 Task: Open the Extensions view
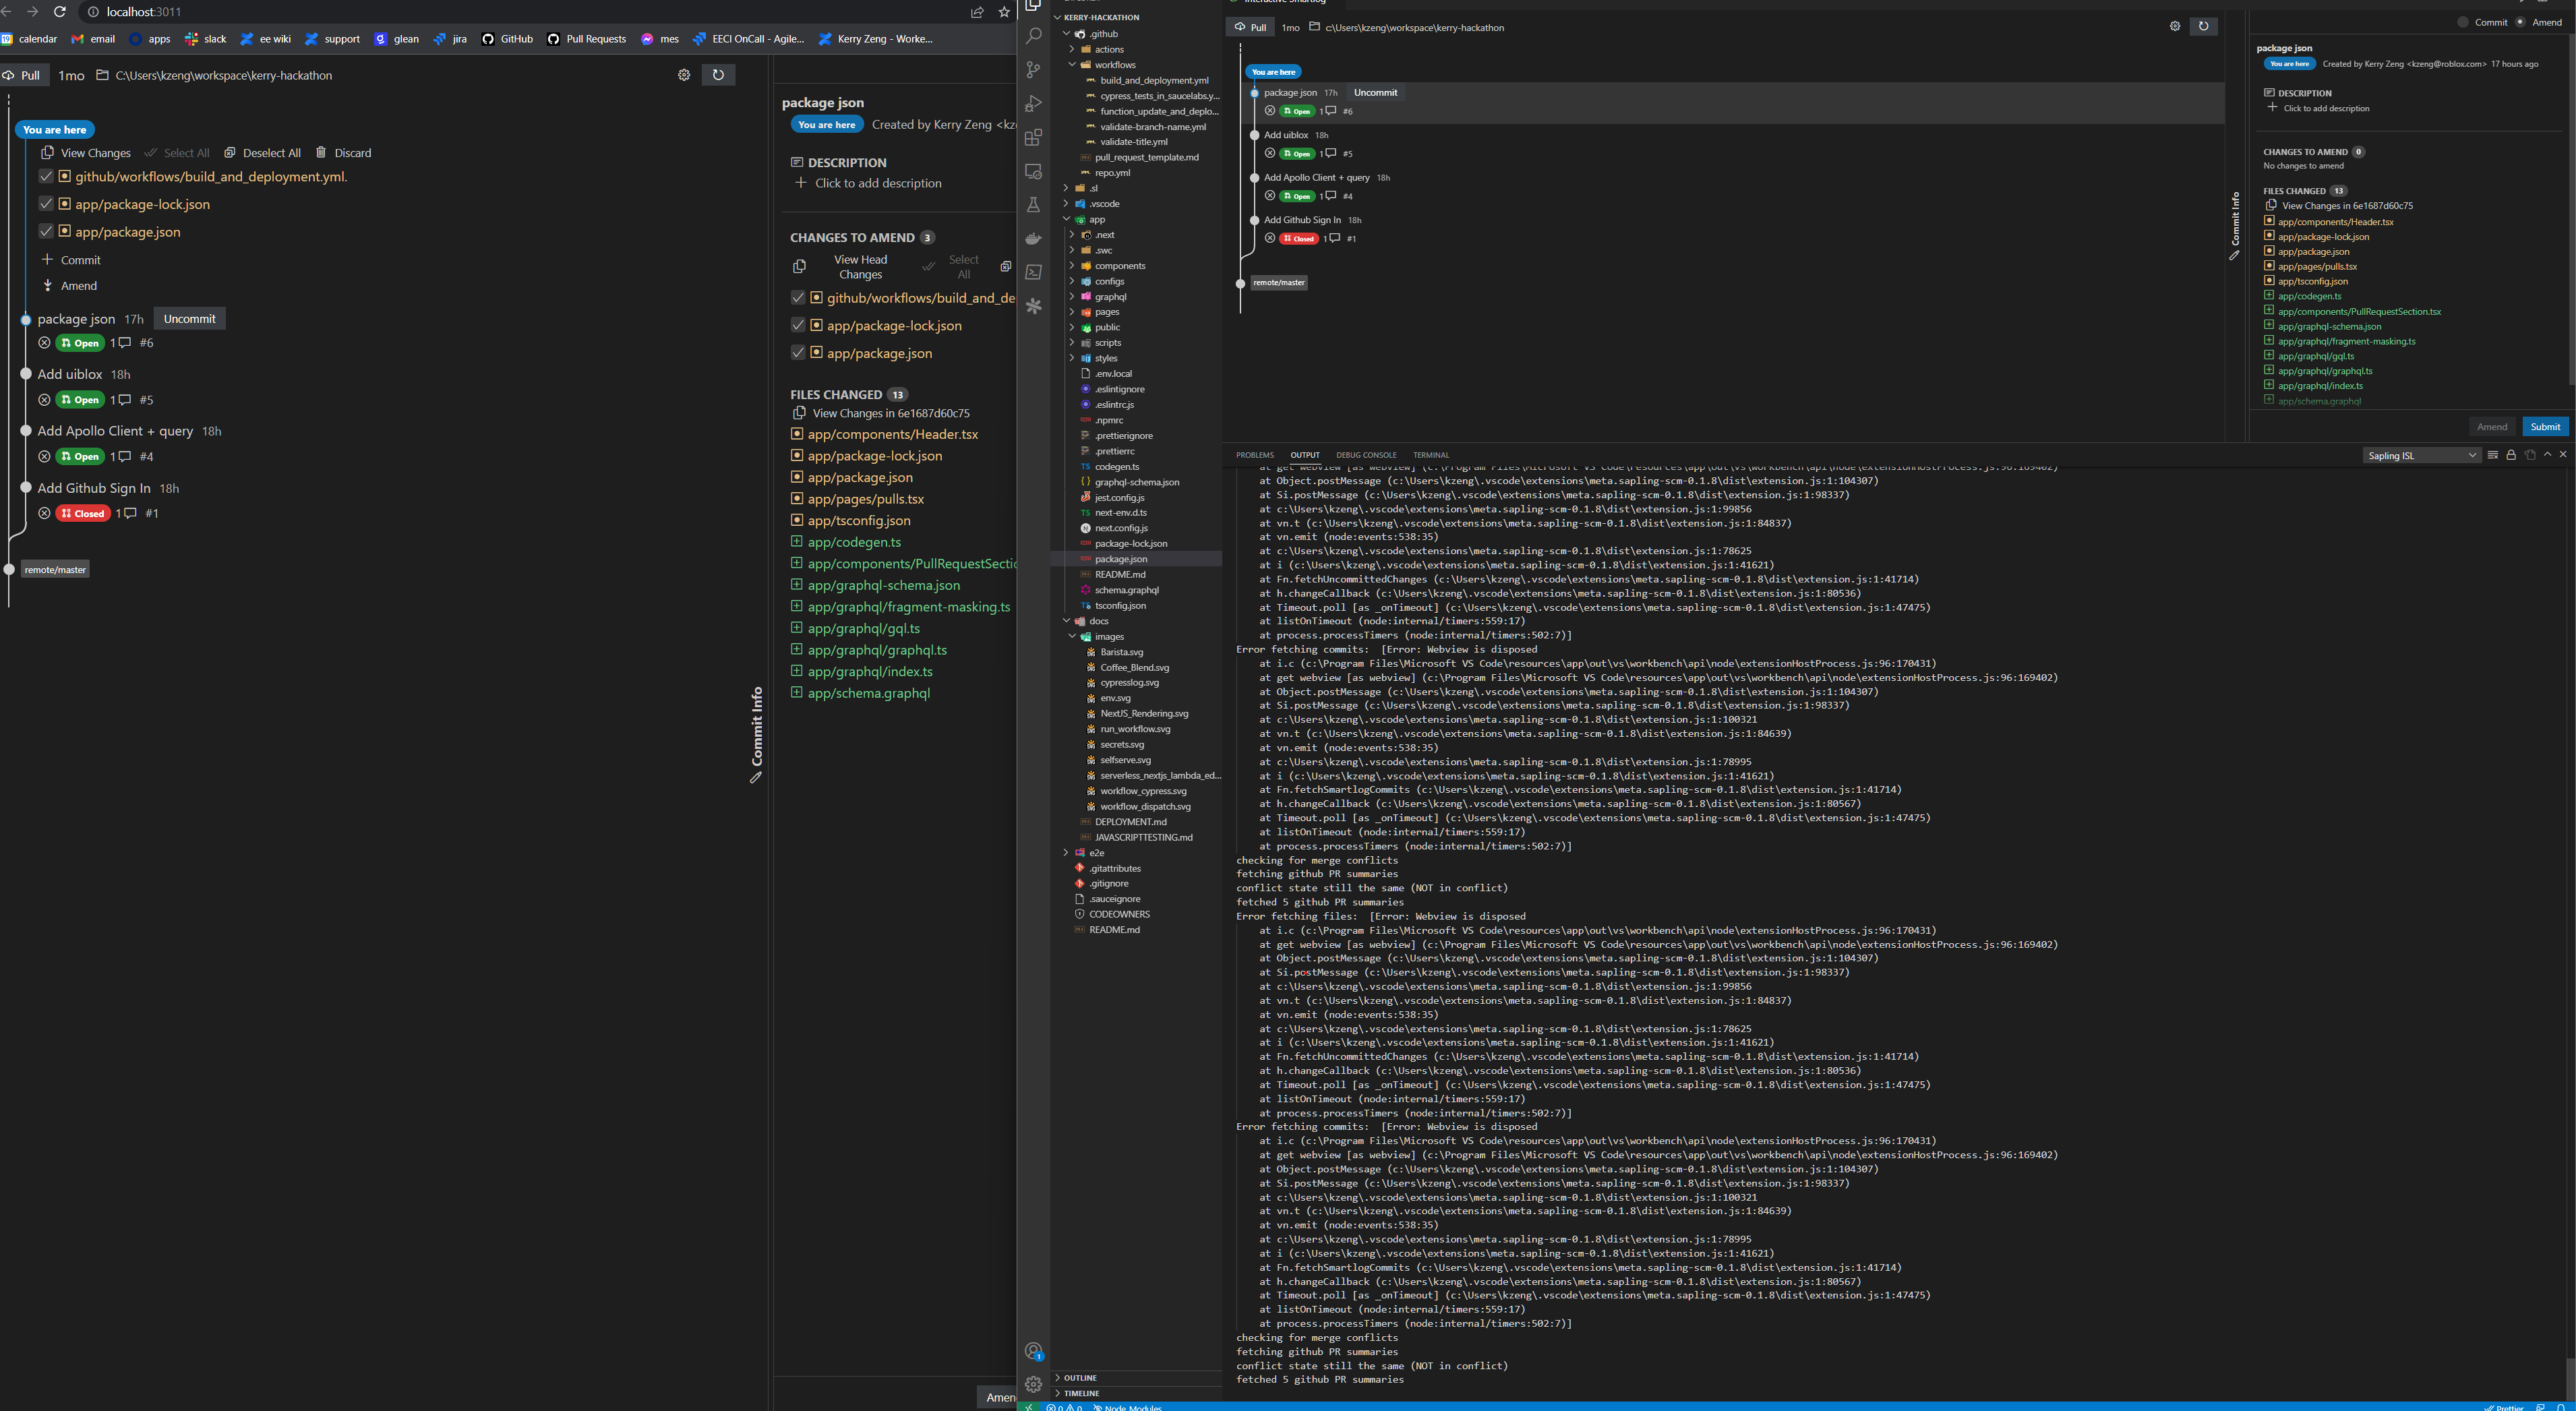[1033, 138]
